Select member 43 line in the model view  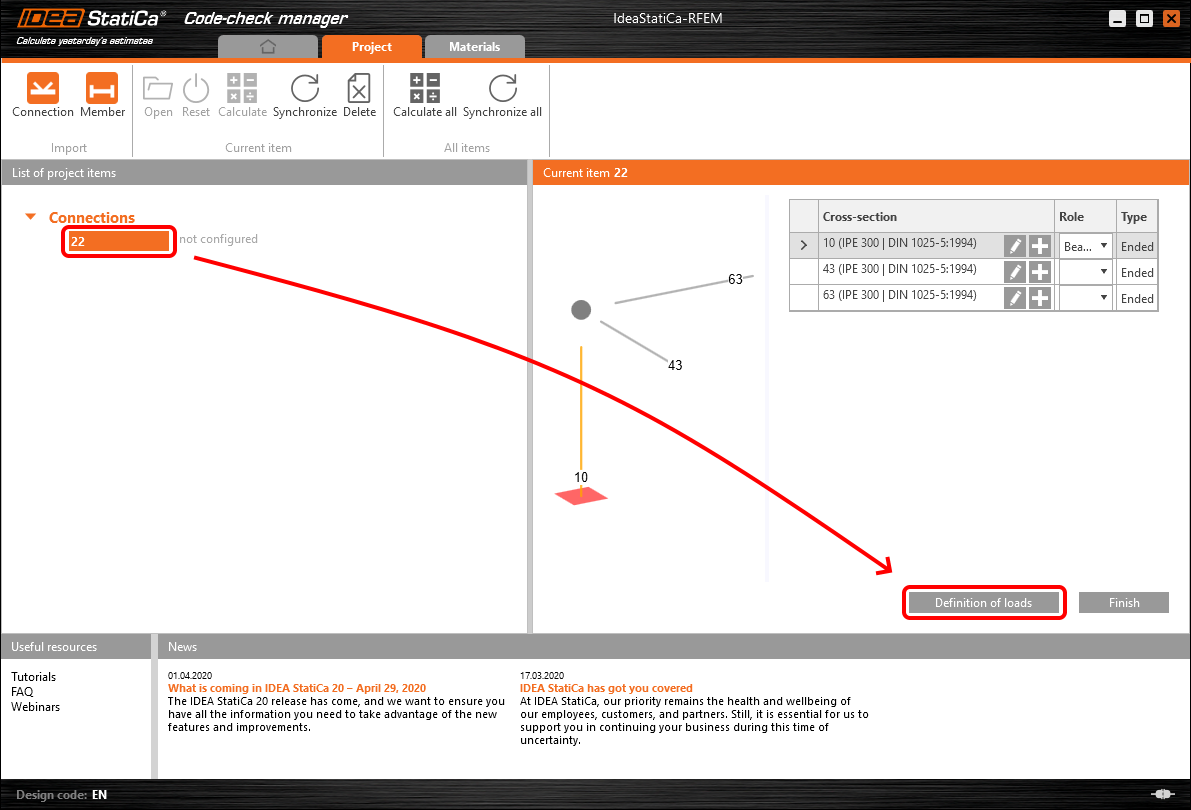pos(633,340)
